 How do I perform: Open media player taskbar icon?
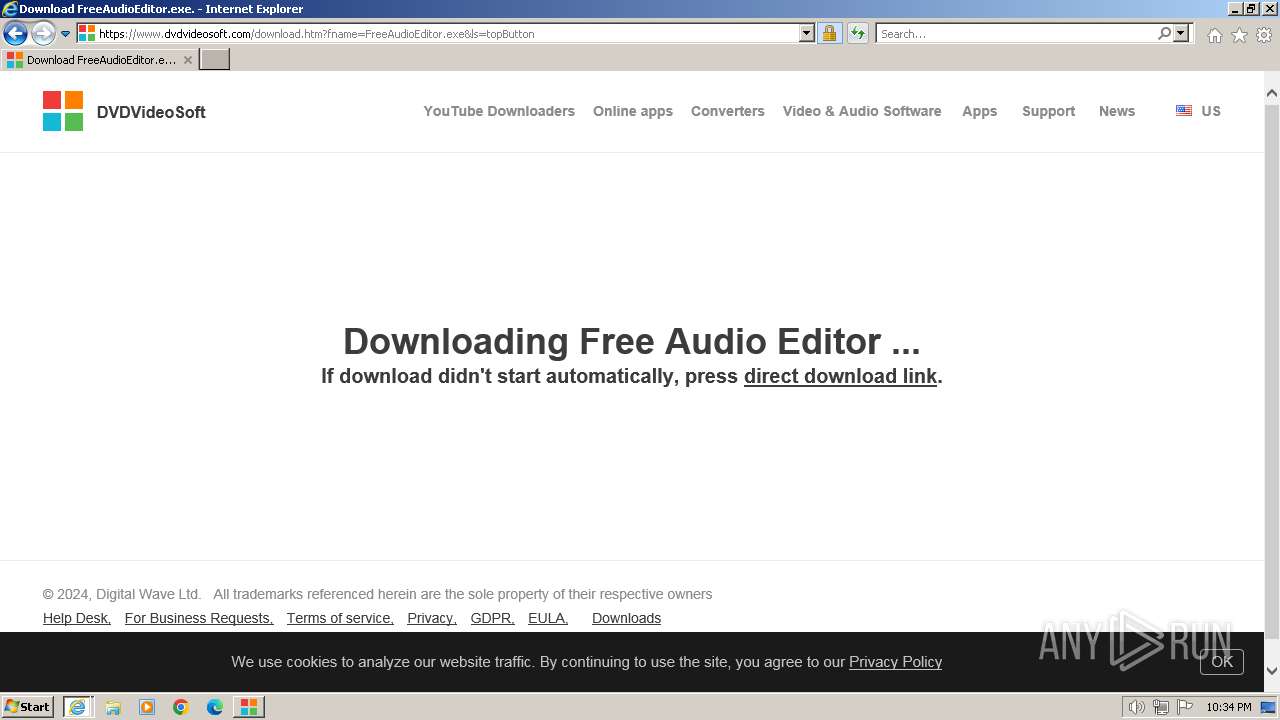pos(147,707)
